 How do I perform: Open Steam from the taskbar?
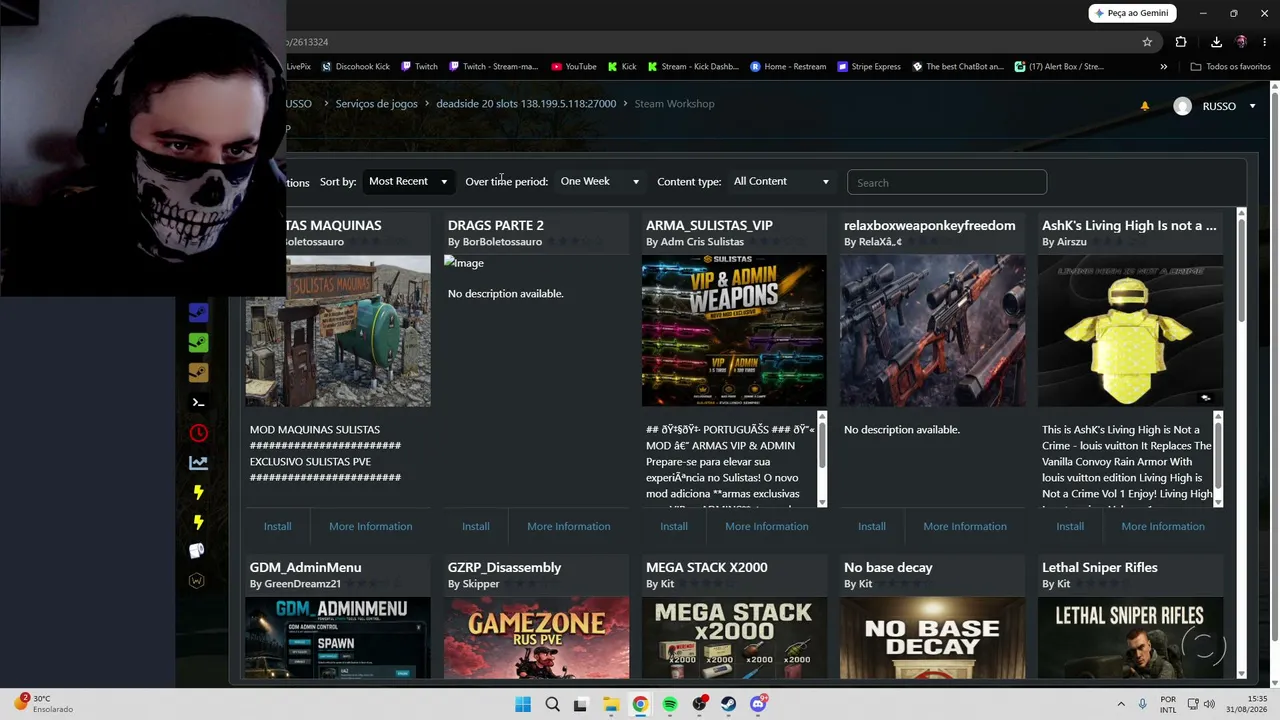pos(728,704)
